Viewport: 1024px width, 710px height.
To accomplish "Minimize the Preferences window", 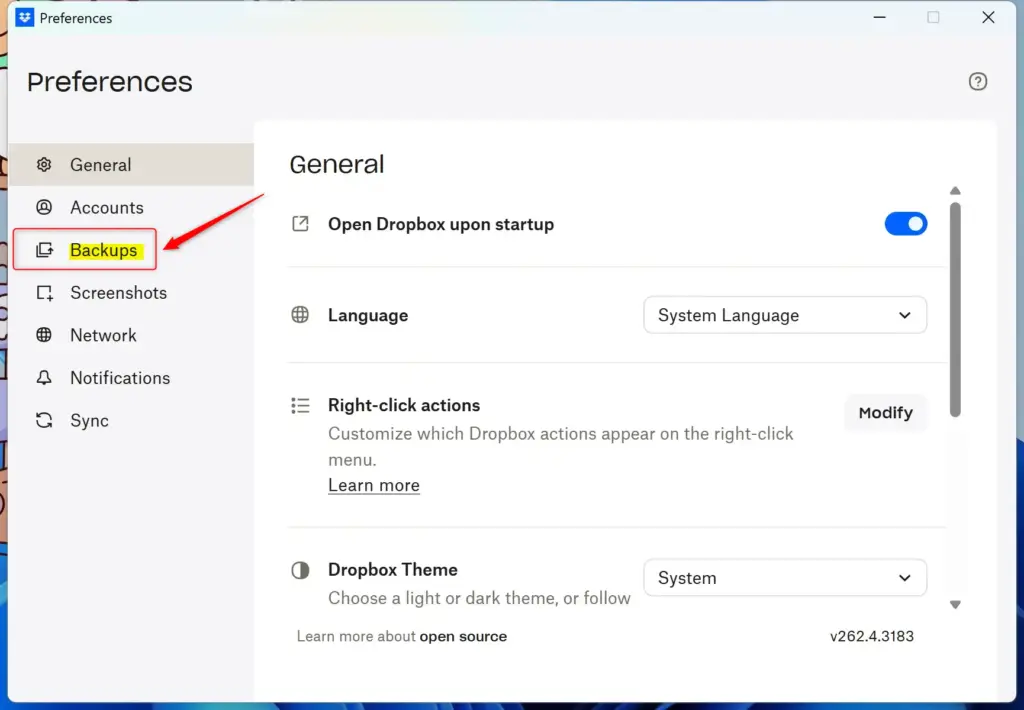I will (880, 18).
